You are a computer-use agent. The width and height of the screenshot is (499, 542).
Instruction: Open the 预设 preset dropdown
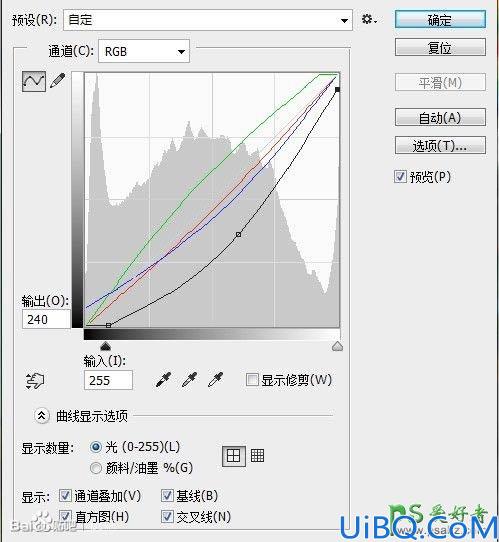click(208, 20)
